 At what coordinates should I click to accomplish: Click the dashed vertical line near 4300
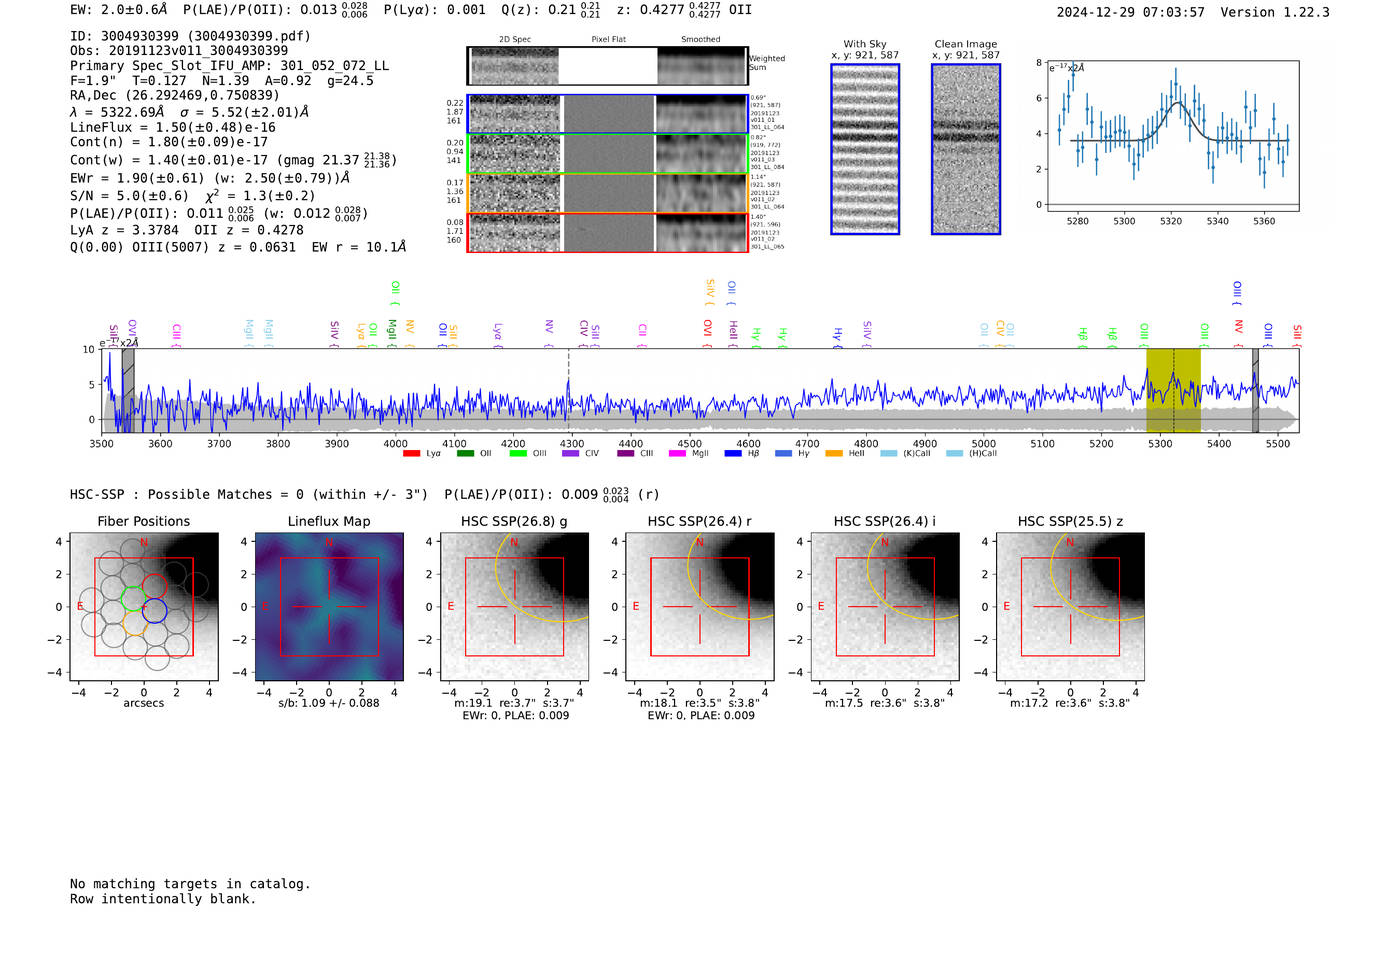pos(569,390)
